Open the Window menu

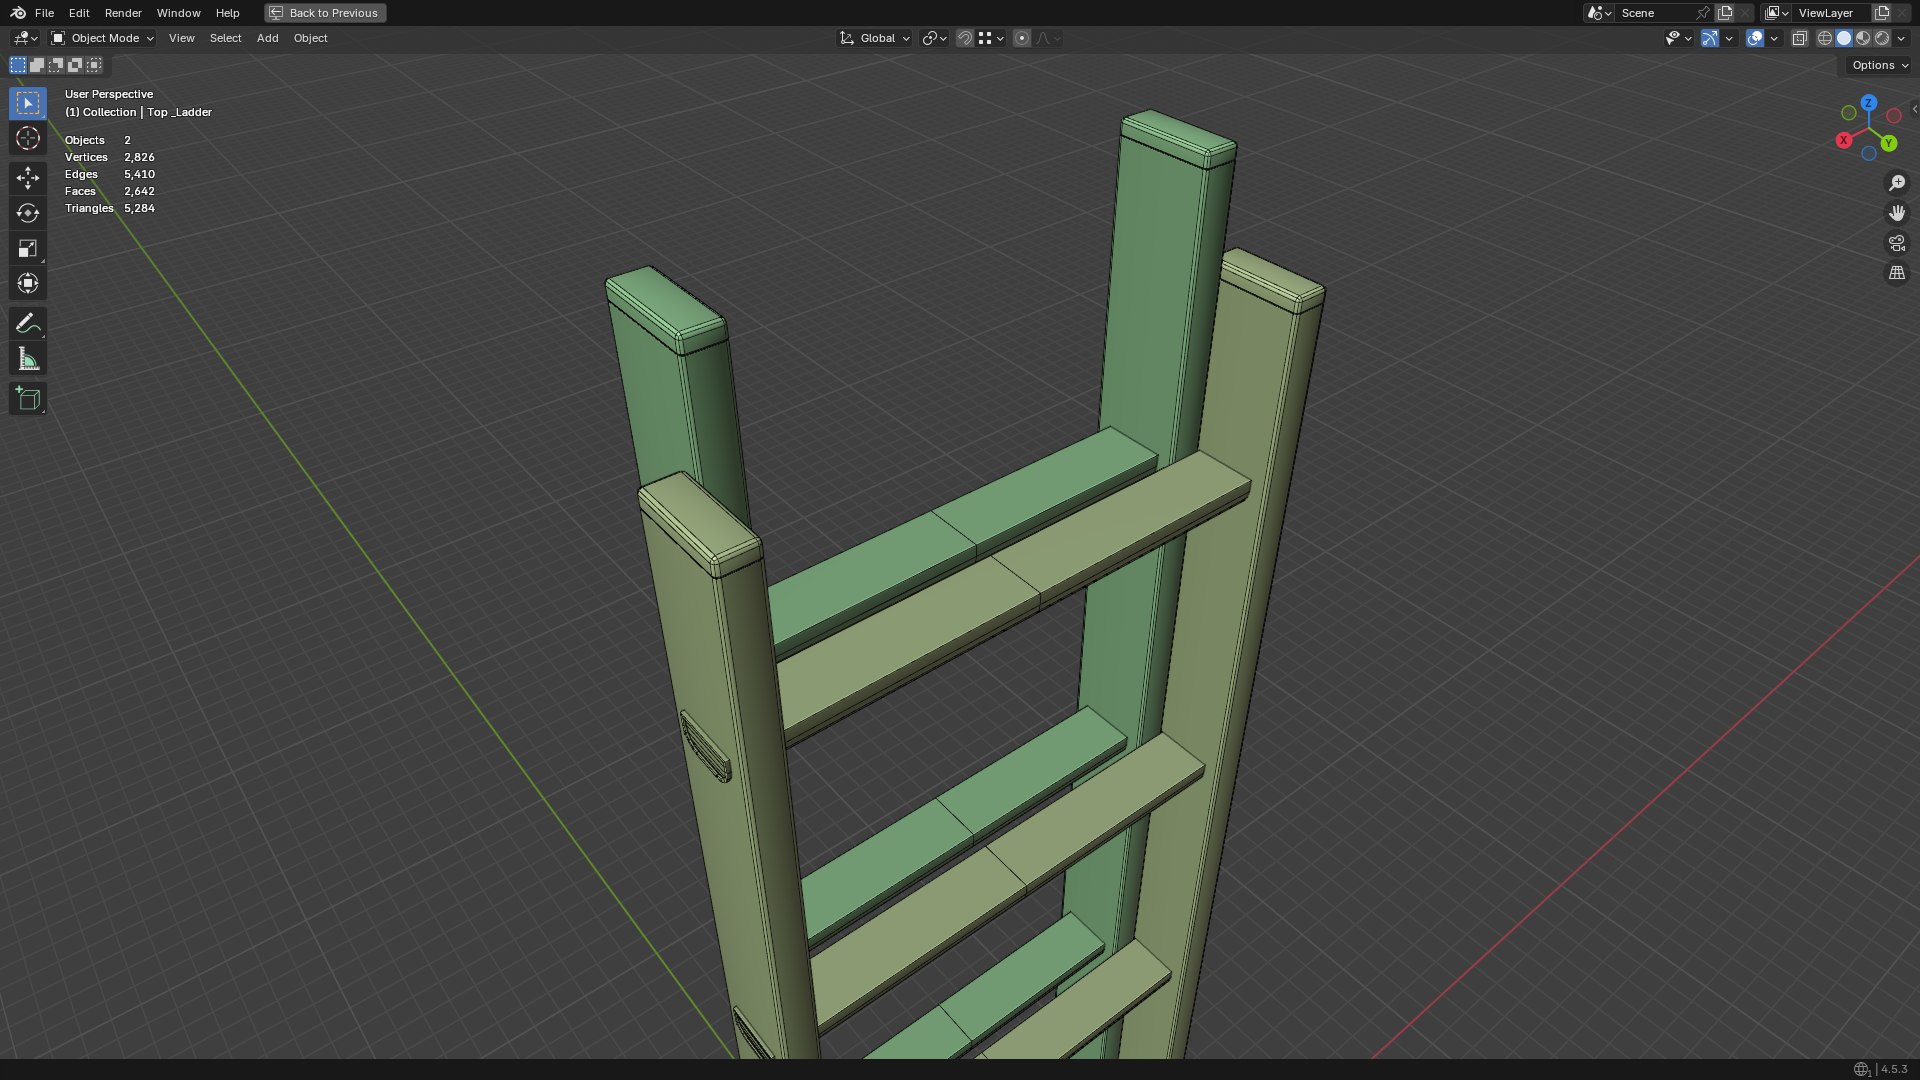click(178, 13)
